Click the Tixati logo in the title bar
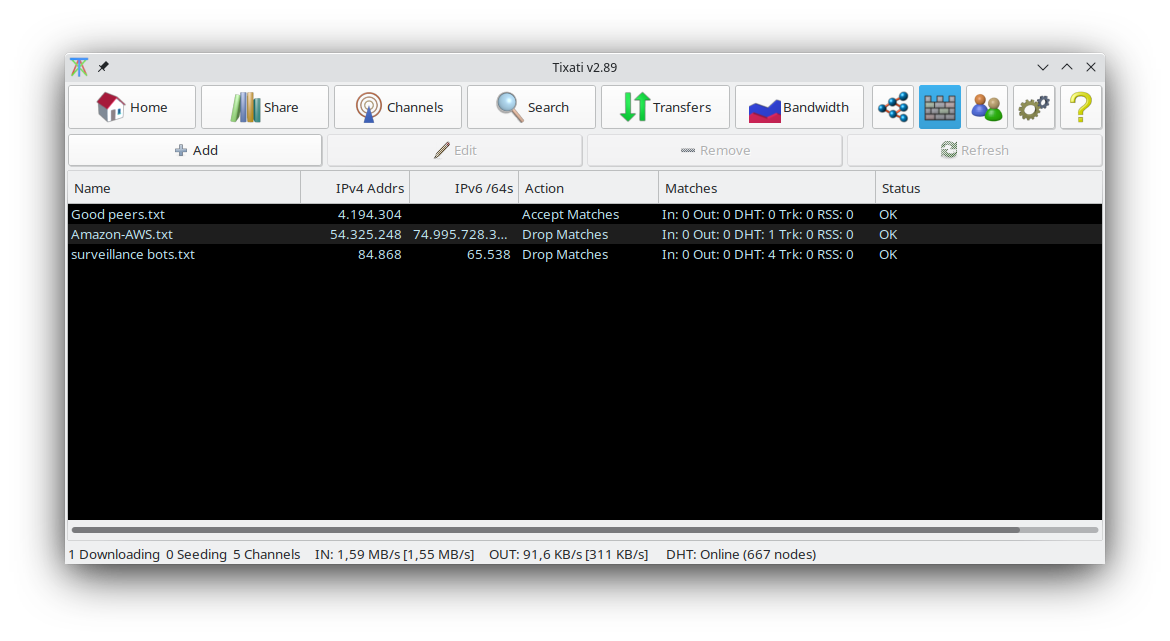1170x641 pixels. point(78,67)
